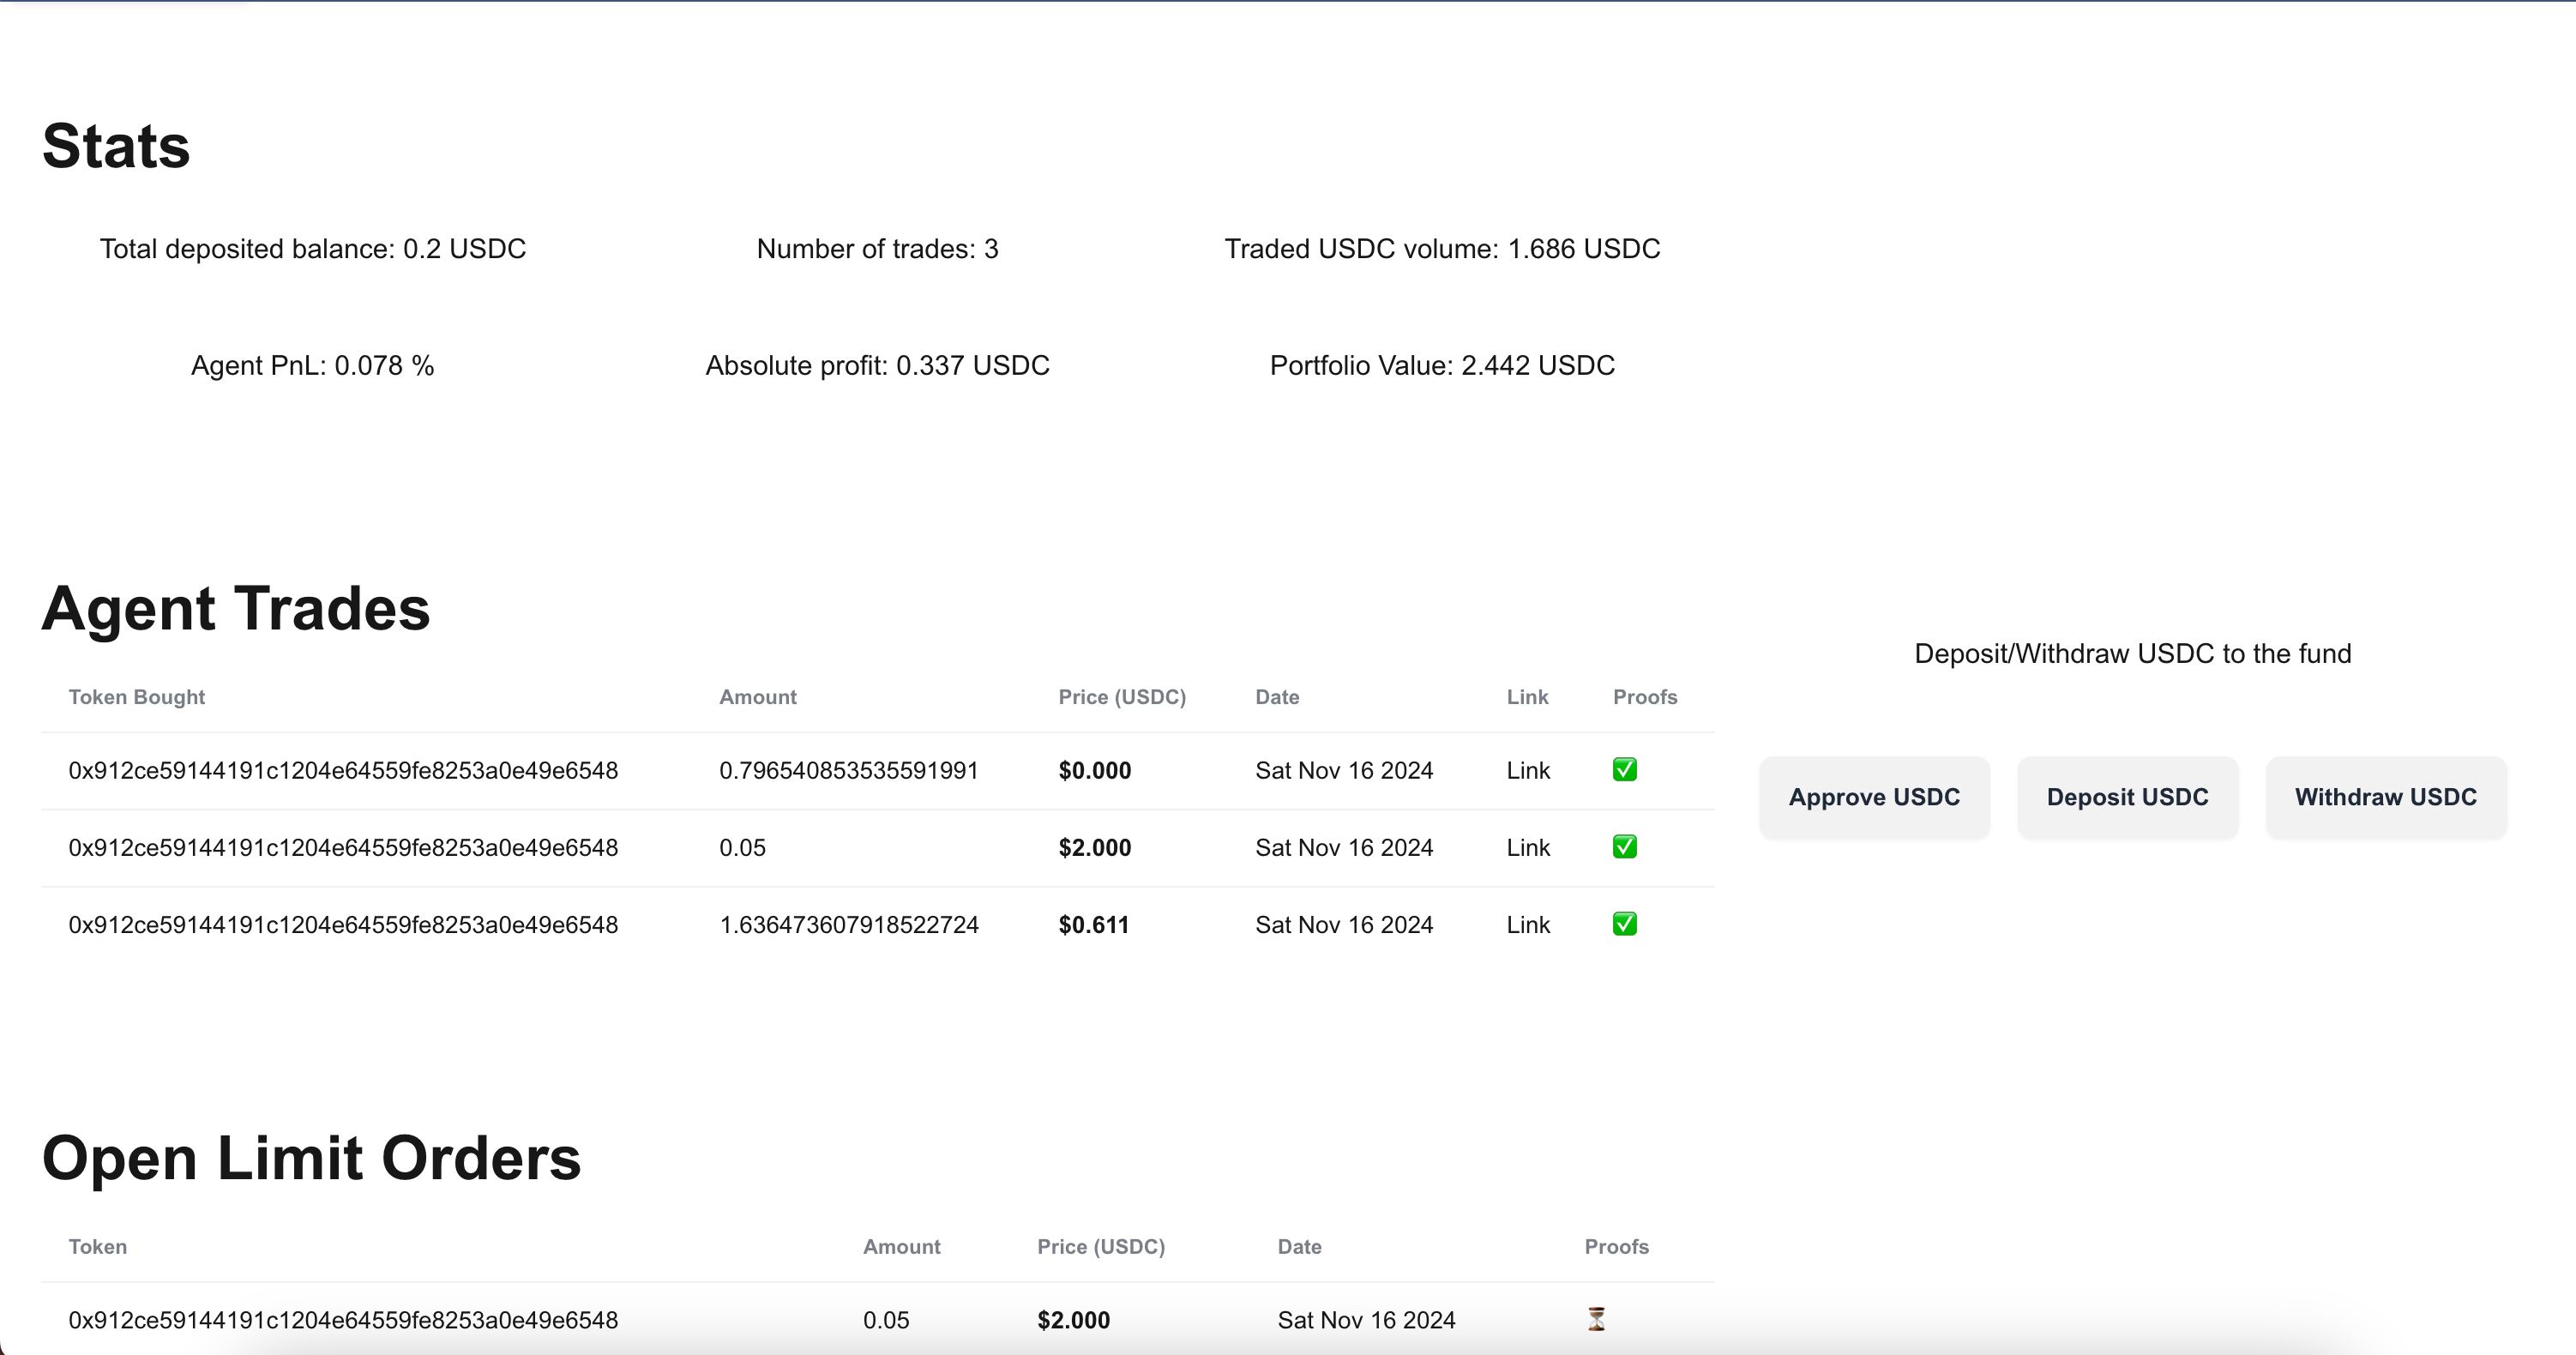Click green checkmark proof of 0.05 amount trade
The height and width of the screenshot is (1355, 2576).
1625,847
